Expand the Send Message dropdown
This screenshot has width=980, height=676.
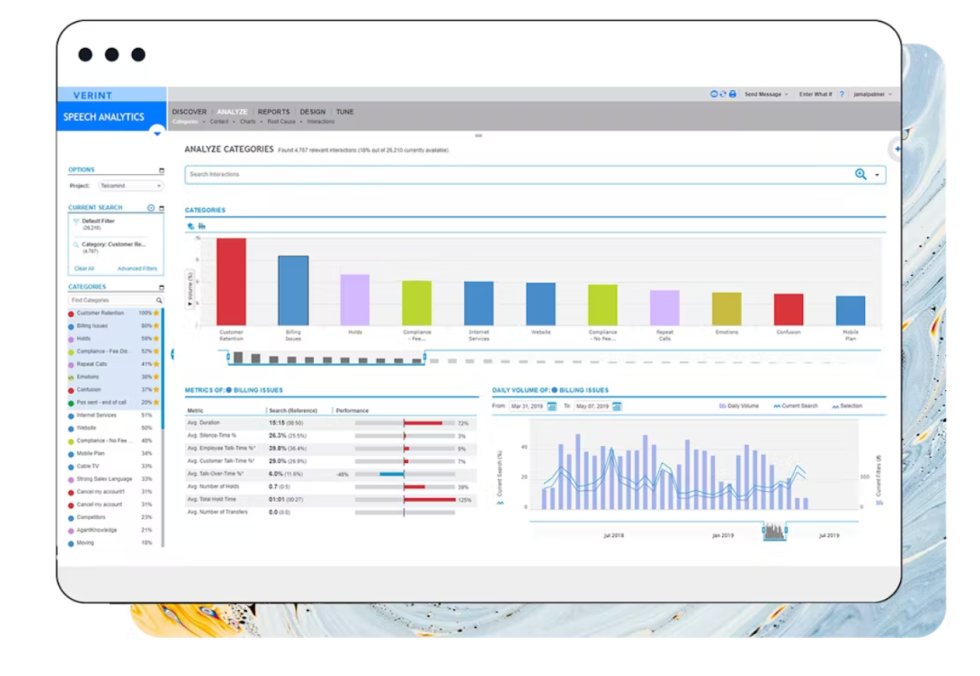(767, 94)
